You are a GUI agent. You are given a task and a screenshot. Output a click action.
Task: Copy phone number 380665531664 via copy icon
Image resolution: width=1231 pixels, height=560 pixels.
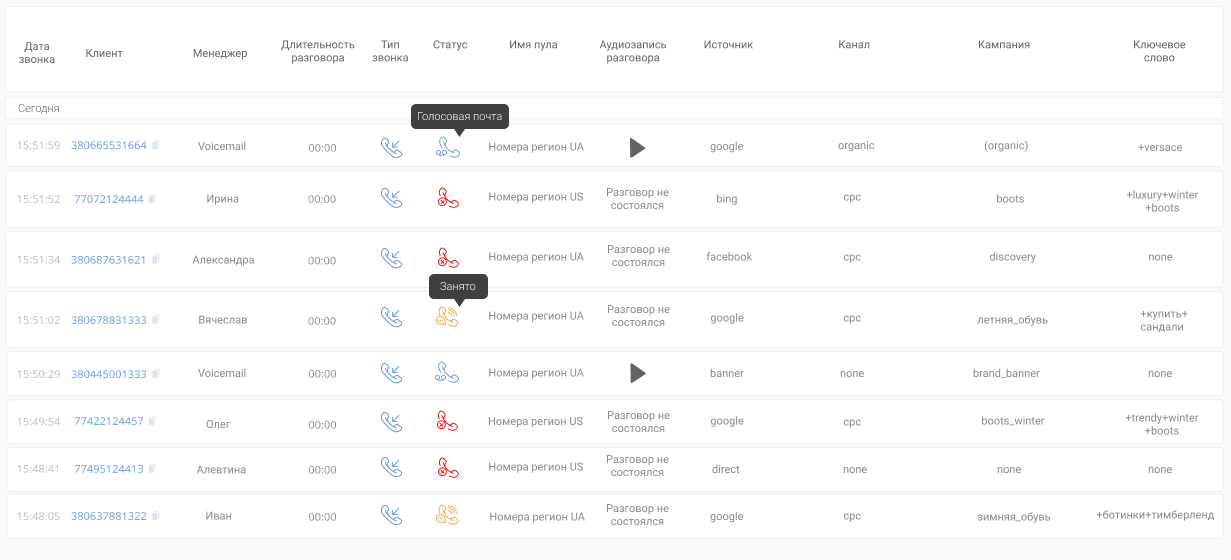click(x=156, y=146)
